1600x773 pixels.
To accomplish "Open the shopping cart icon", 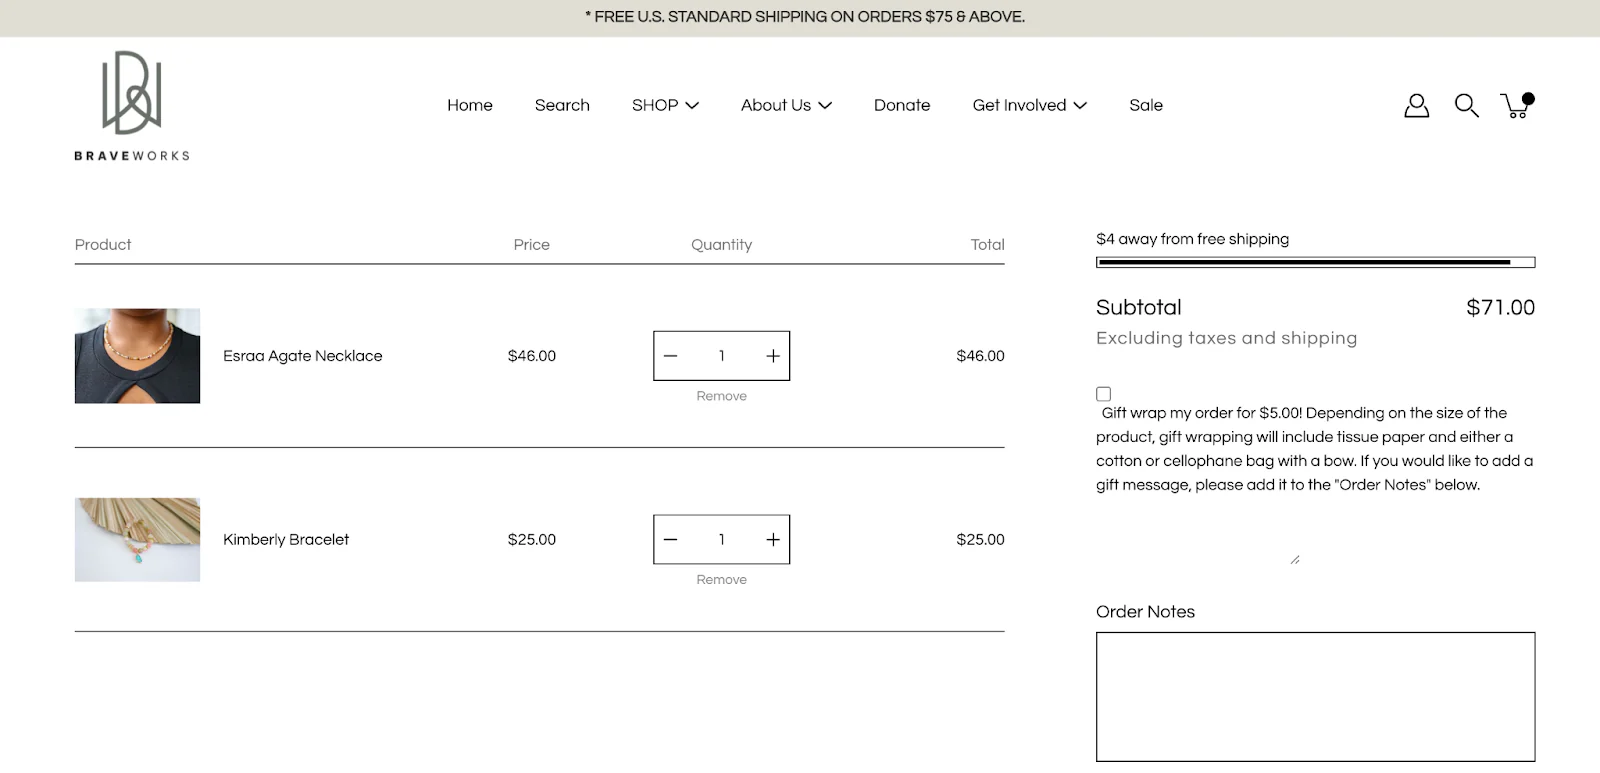I will tap(1516, 104).
